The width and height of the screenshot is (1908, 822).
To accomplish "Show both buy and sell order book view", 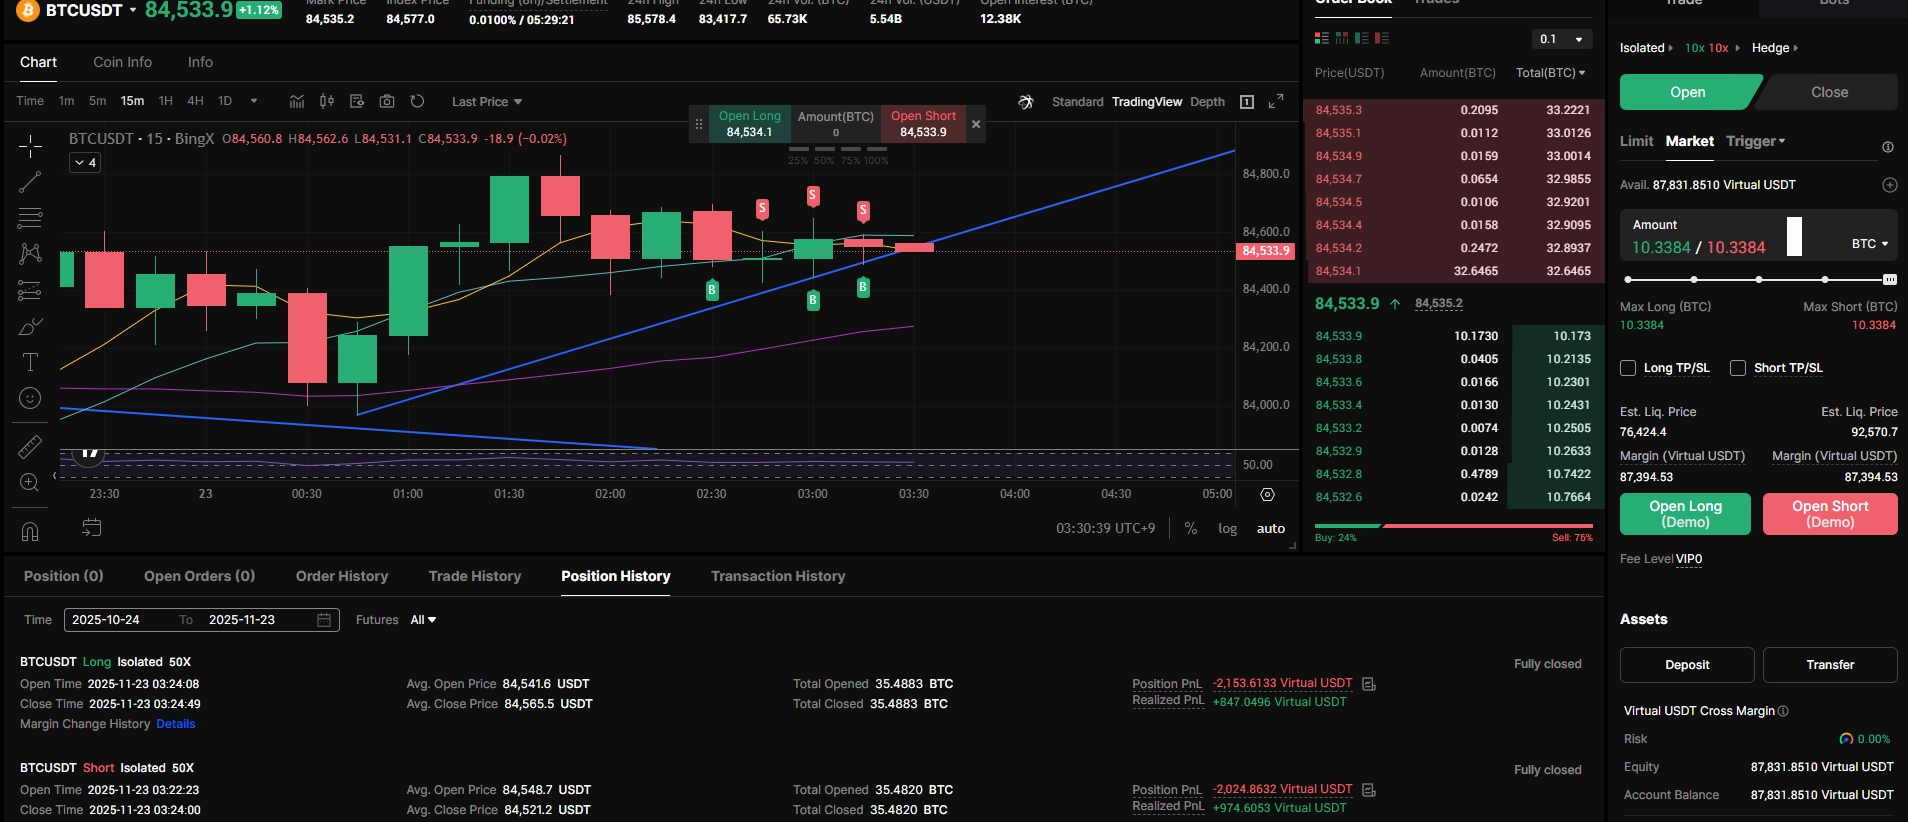I will (x=1322, y=38).
